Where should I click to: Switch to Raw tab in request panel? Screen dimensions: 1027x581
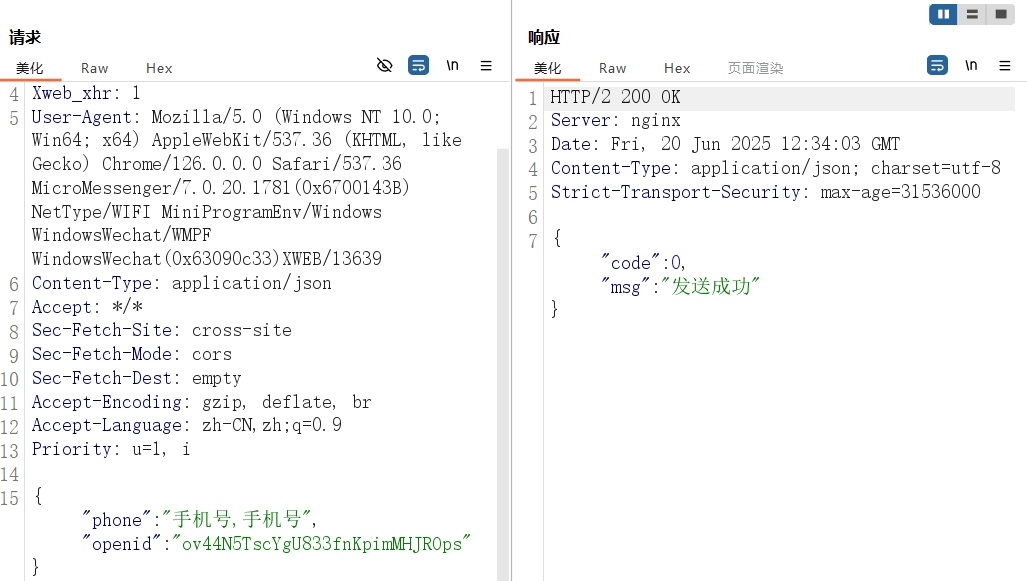click(x=94, y=68)
